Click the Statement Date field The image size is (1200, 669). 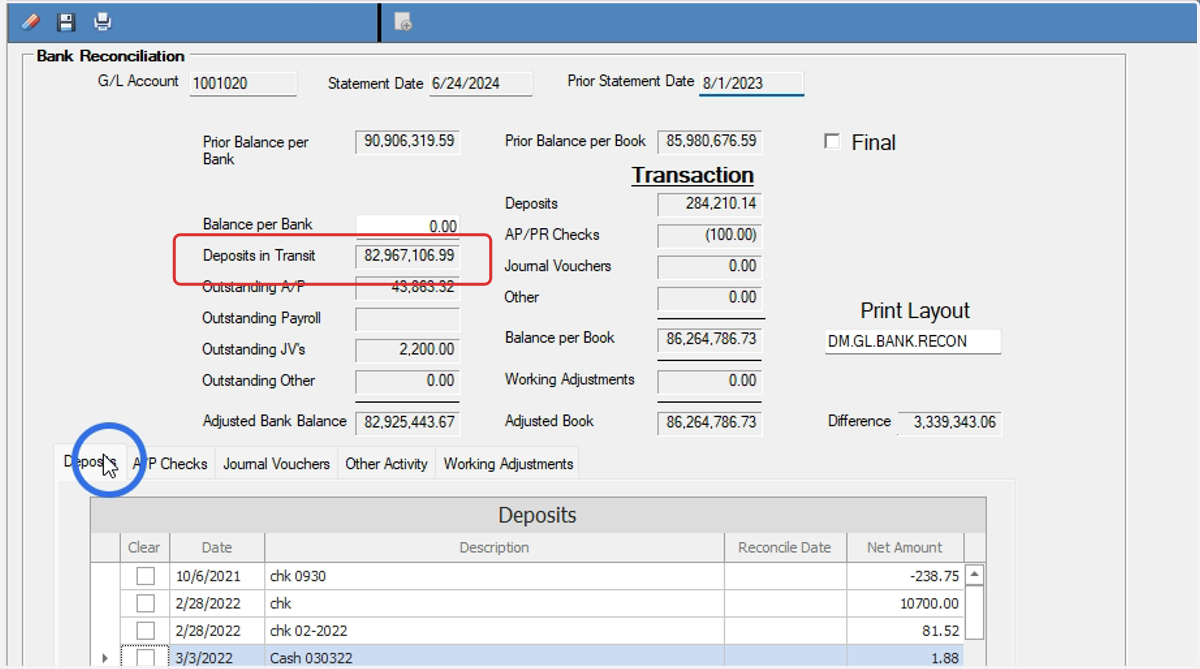[480, 84]
